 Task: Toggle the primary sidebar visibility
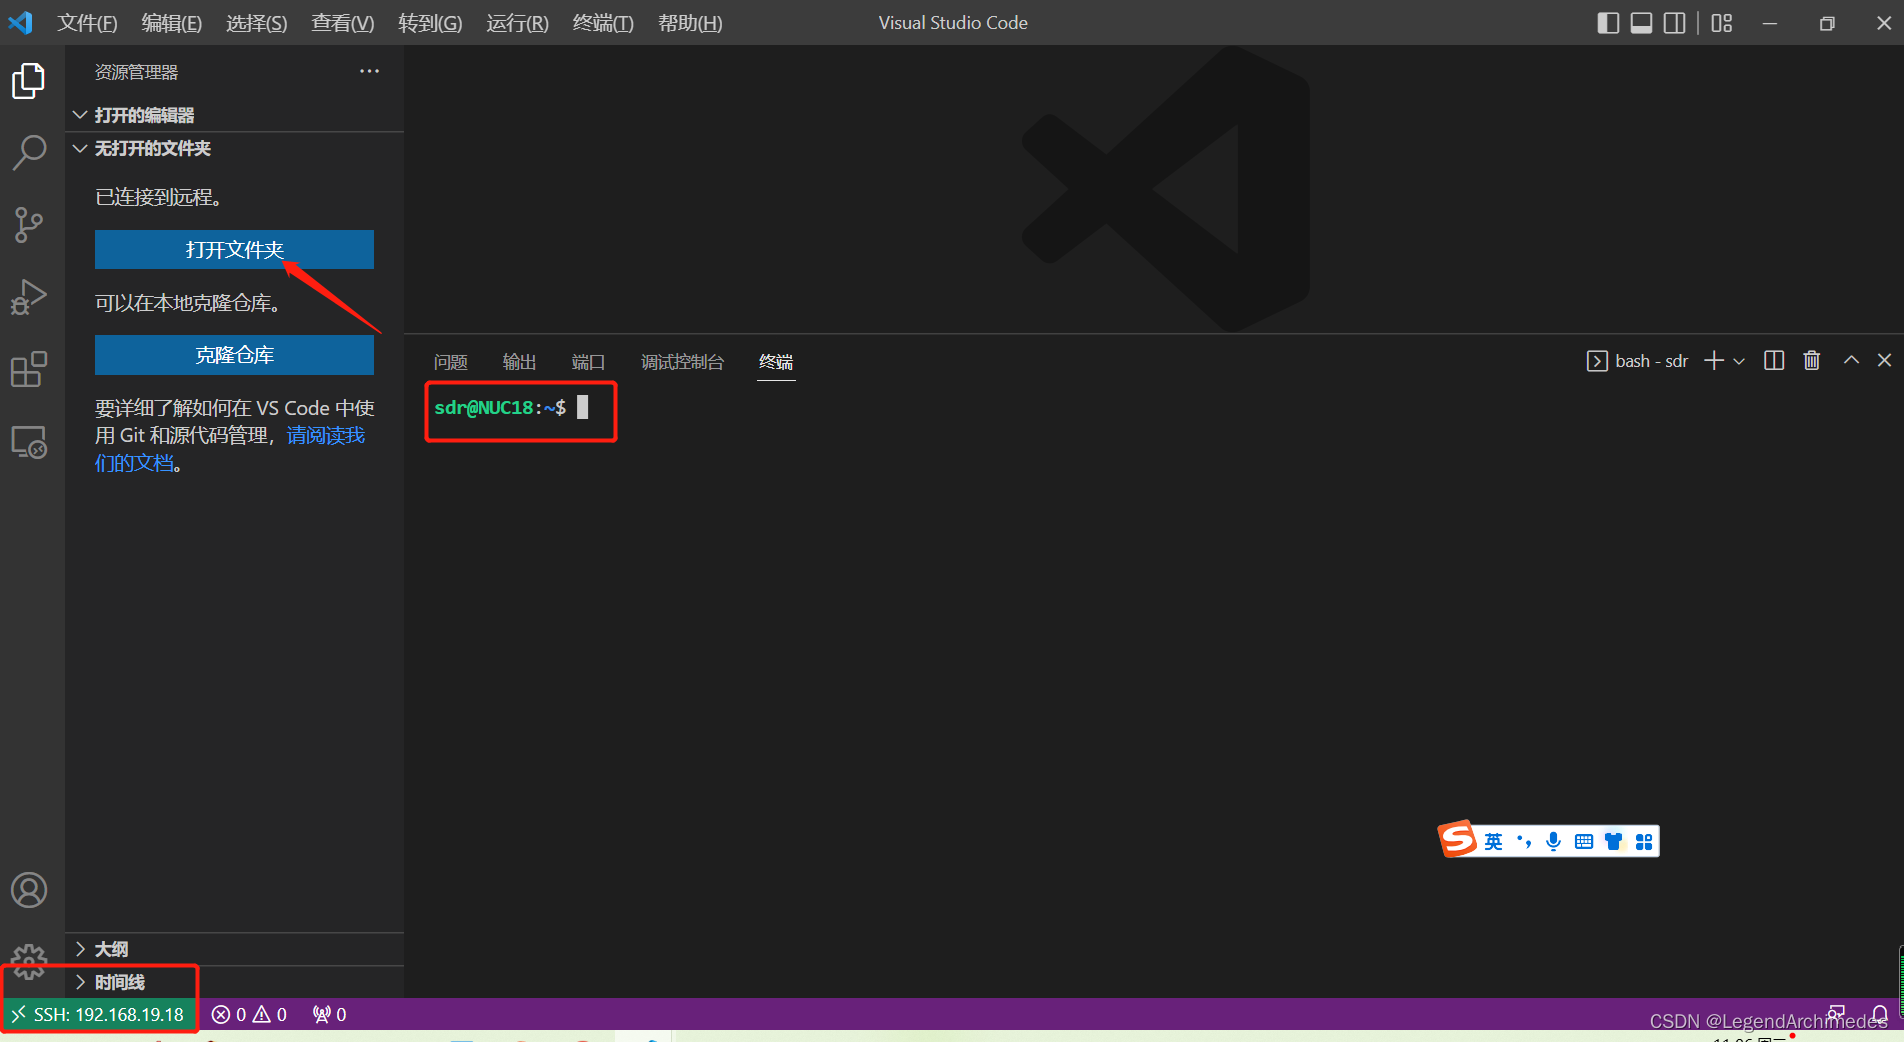(x=1607, y=22)
